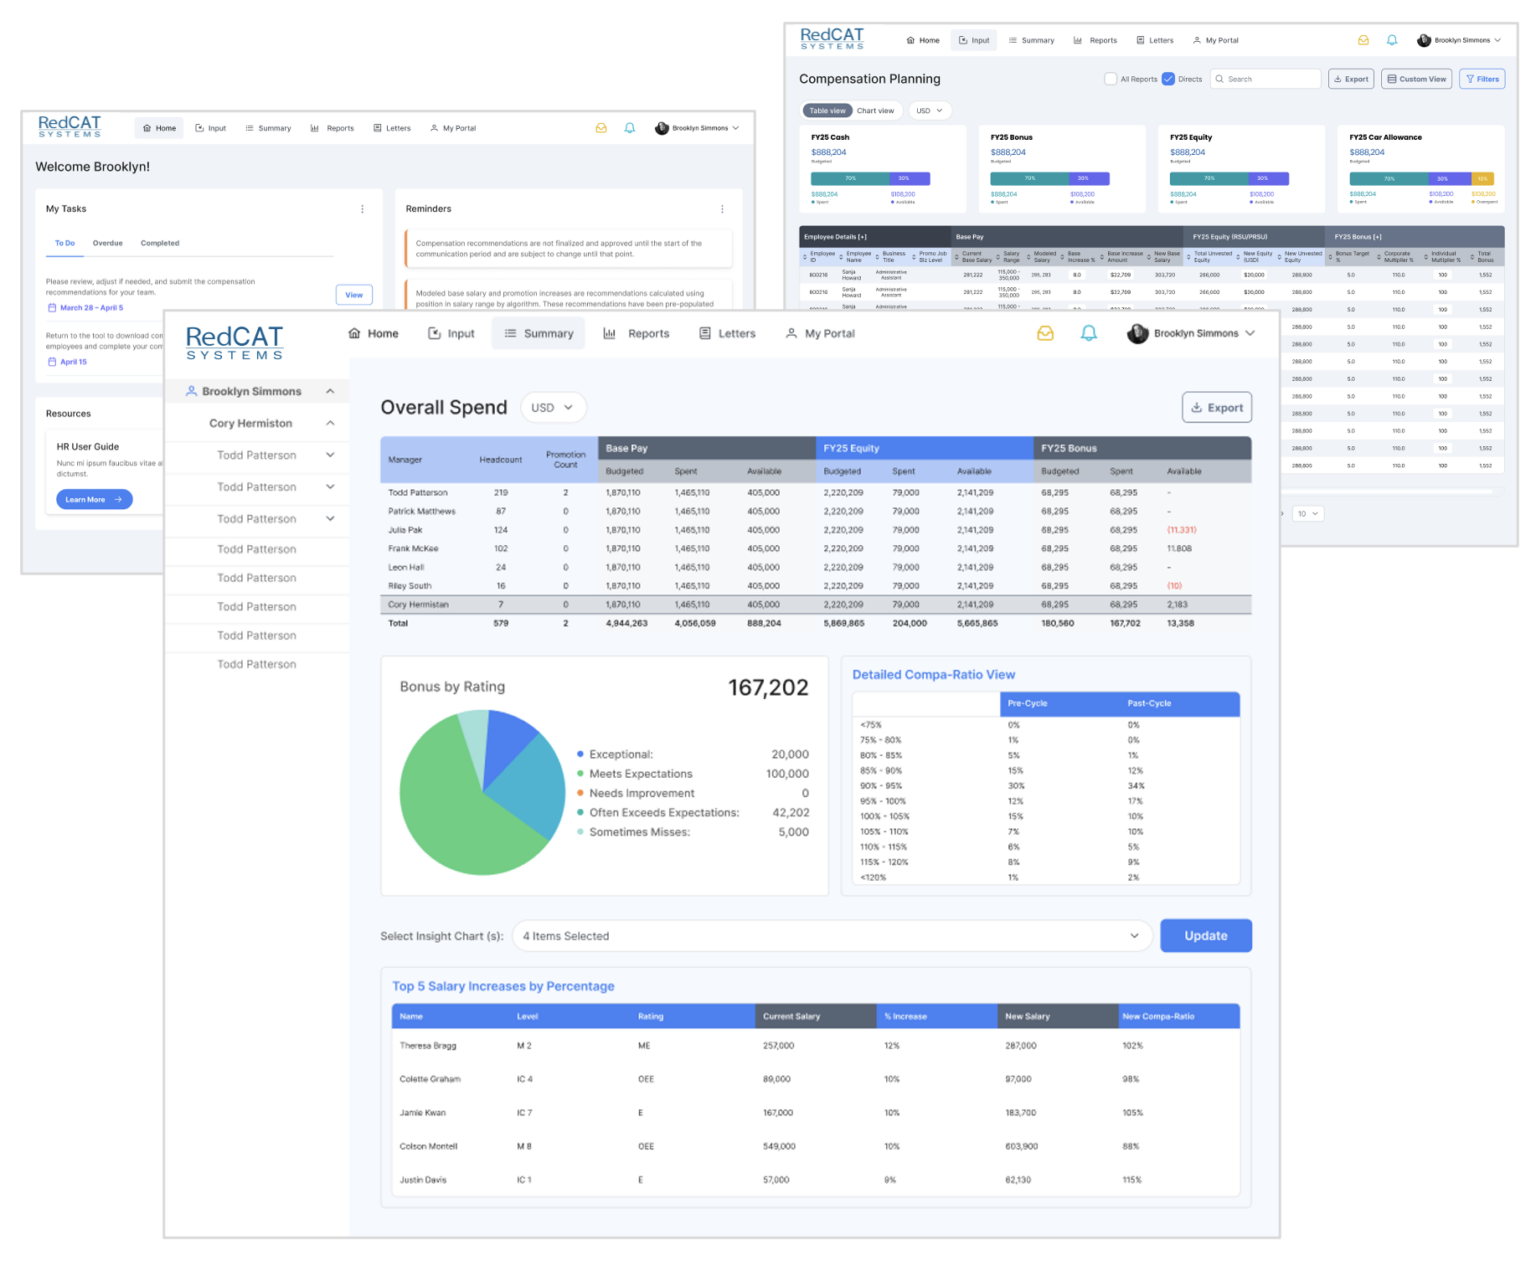1536x1266 pixels.
Task: Open the USD currency dropdown next to Overall Spend
Action: [x=552, y=407]
